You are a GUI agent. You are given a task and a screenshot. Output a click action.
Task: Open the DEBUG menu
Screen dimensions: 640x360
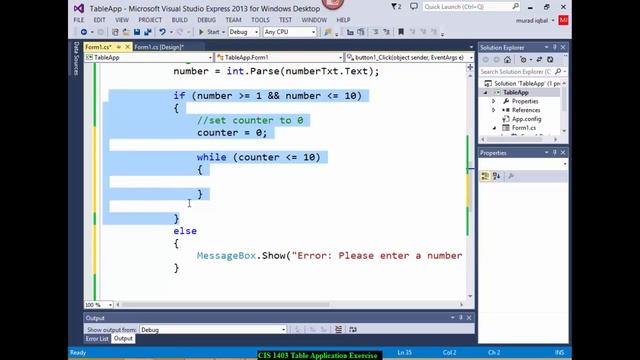[207, 20]
